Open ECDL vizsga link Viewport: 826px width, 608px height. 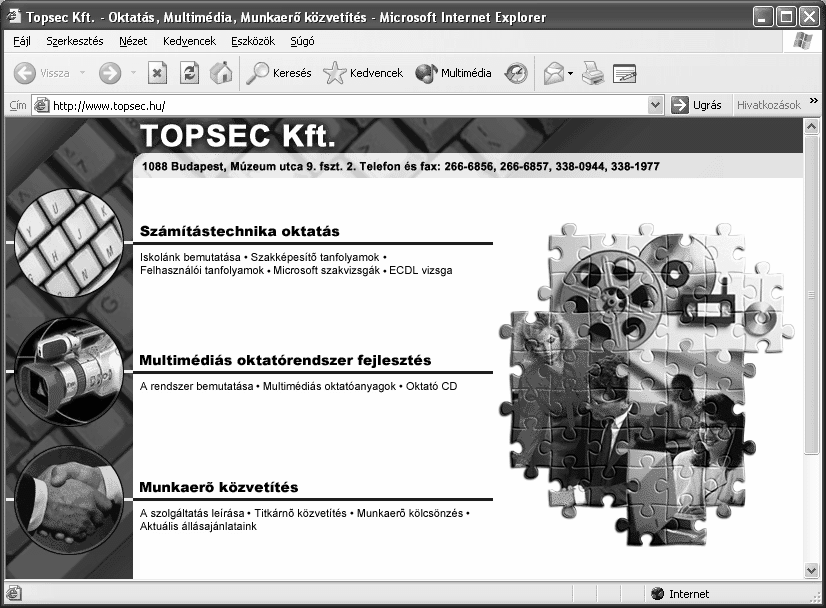[x=421, y=270]
